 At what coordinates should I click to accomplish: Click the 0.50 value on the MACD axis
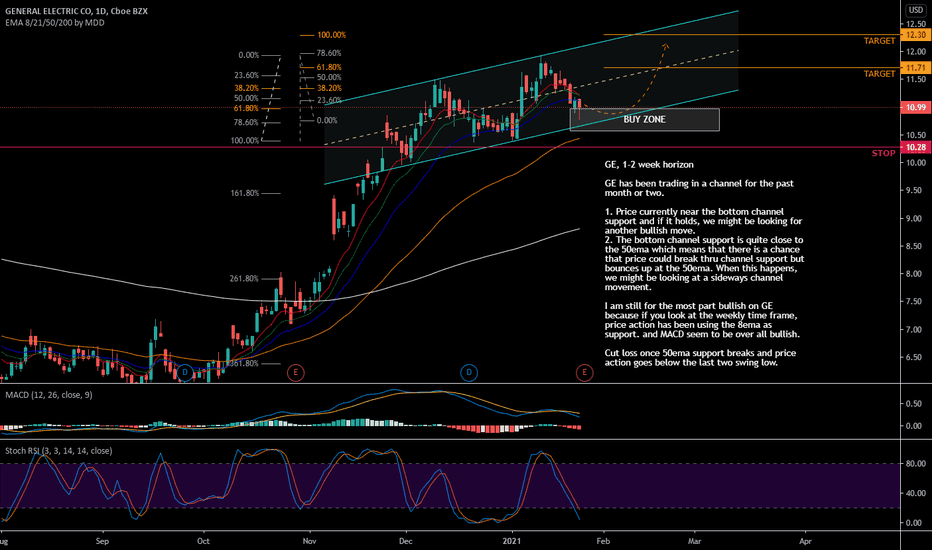tap(914, 404)
